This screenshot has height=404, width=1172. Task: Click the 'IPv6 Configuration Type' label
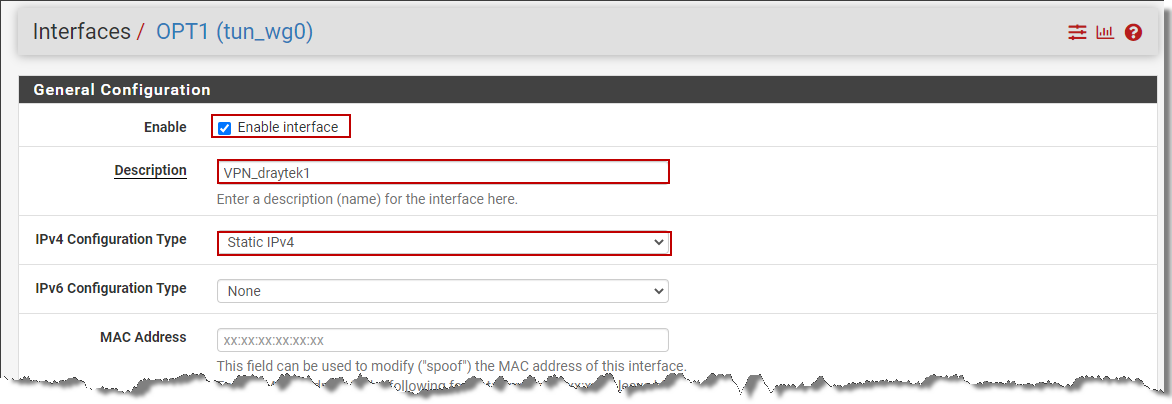click(x=111, y=288)
